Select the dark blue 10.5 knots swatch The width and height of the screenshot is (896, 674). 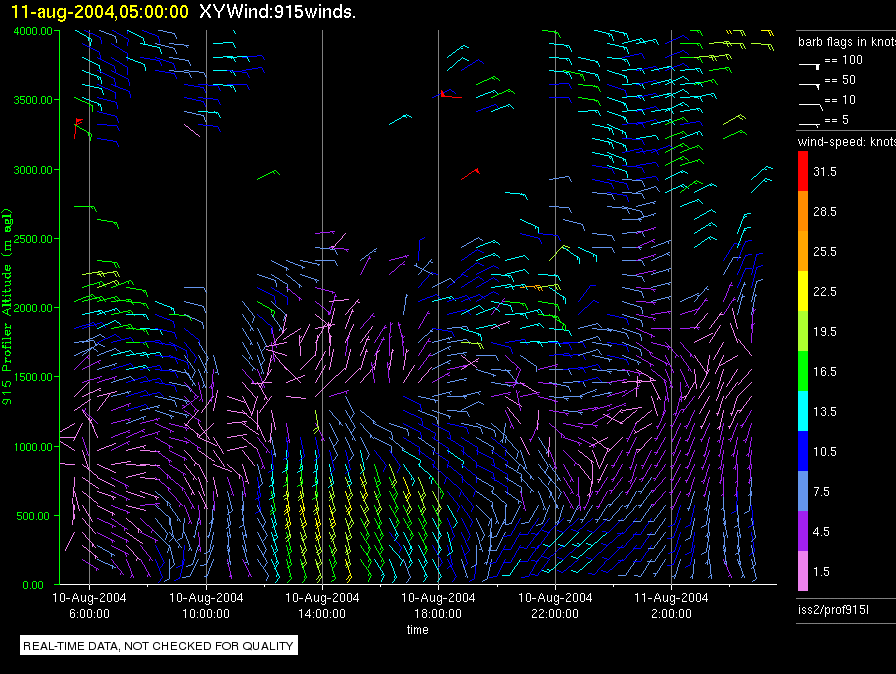(803, 451)
